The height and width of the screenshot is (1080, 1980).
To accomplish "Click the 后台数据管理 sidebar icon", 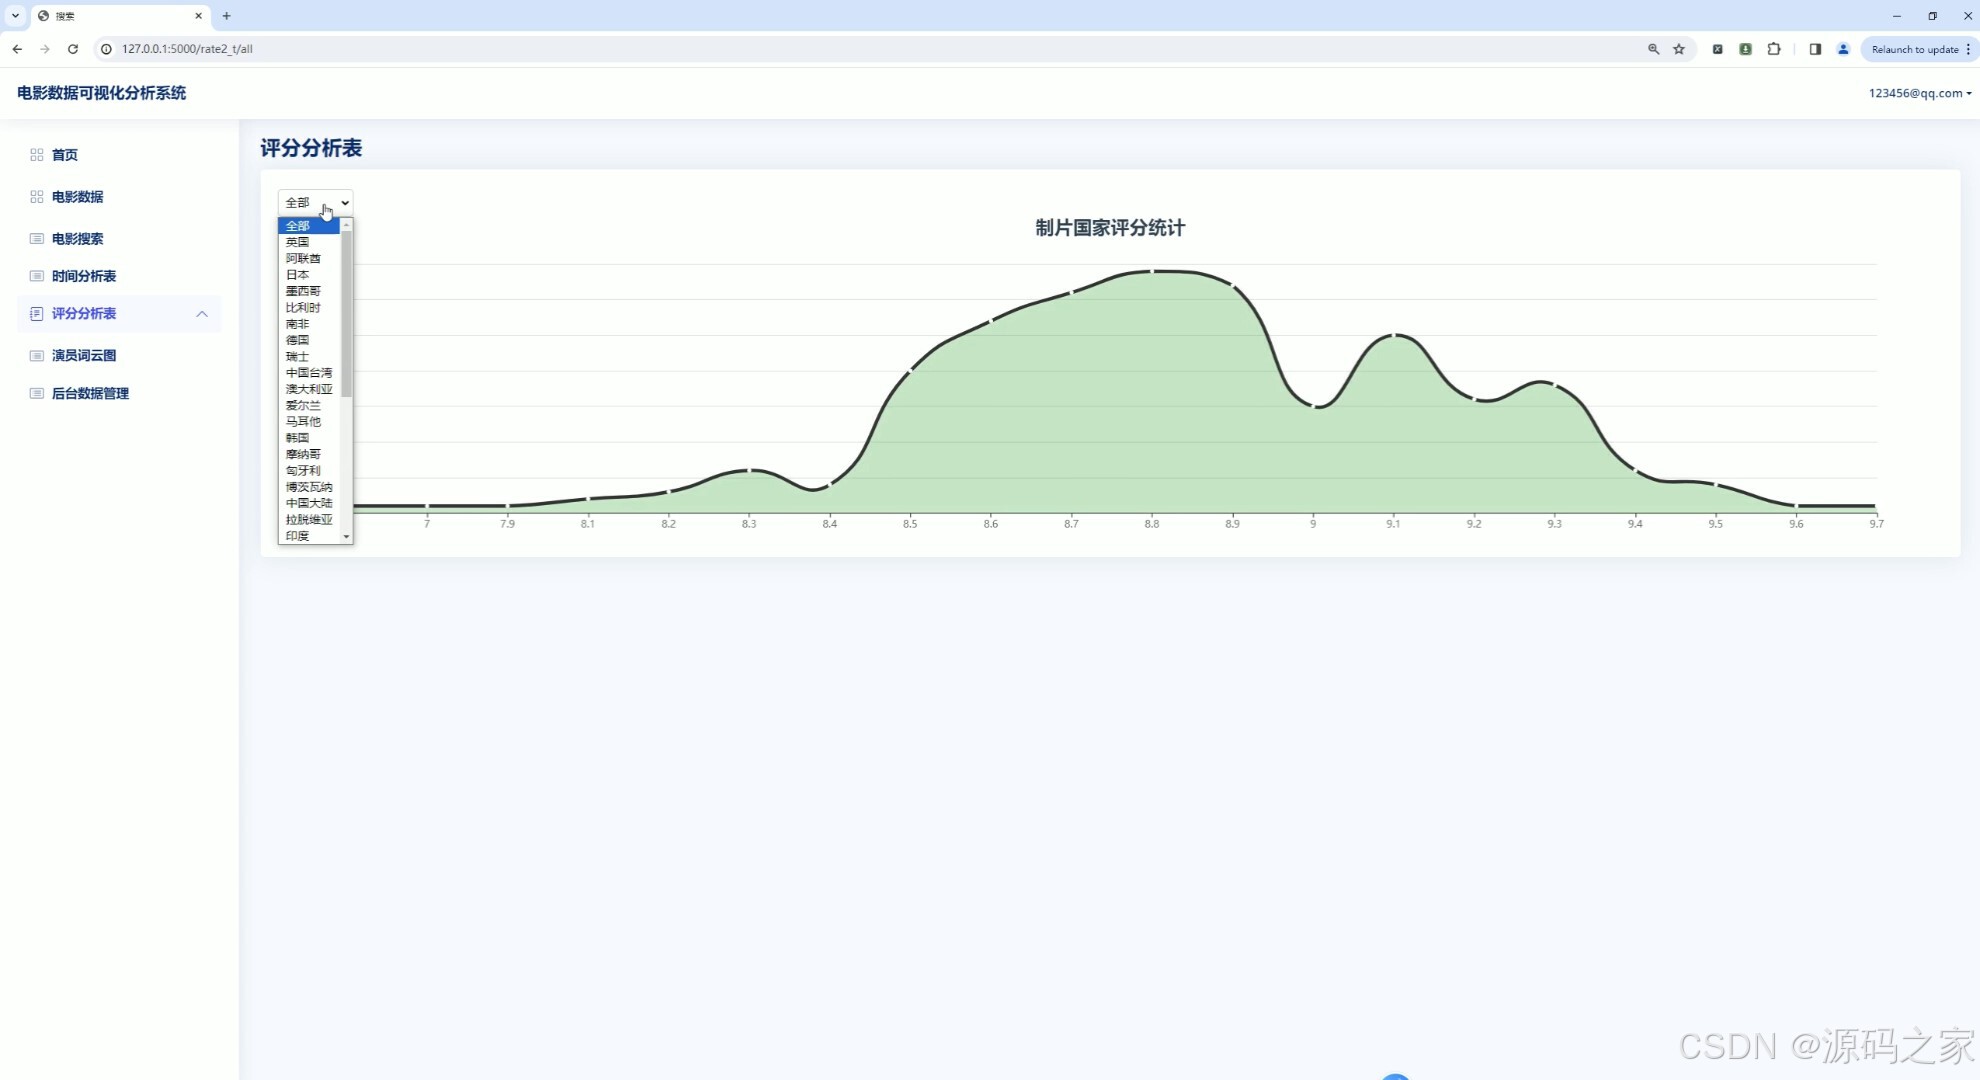I will pyautogui.click(x=37, y=394).
